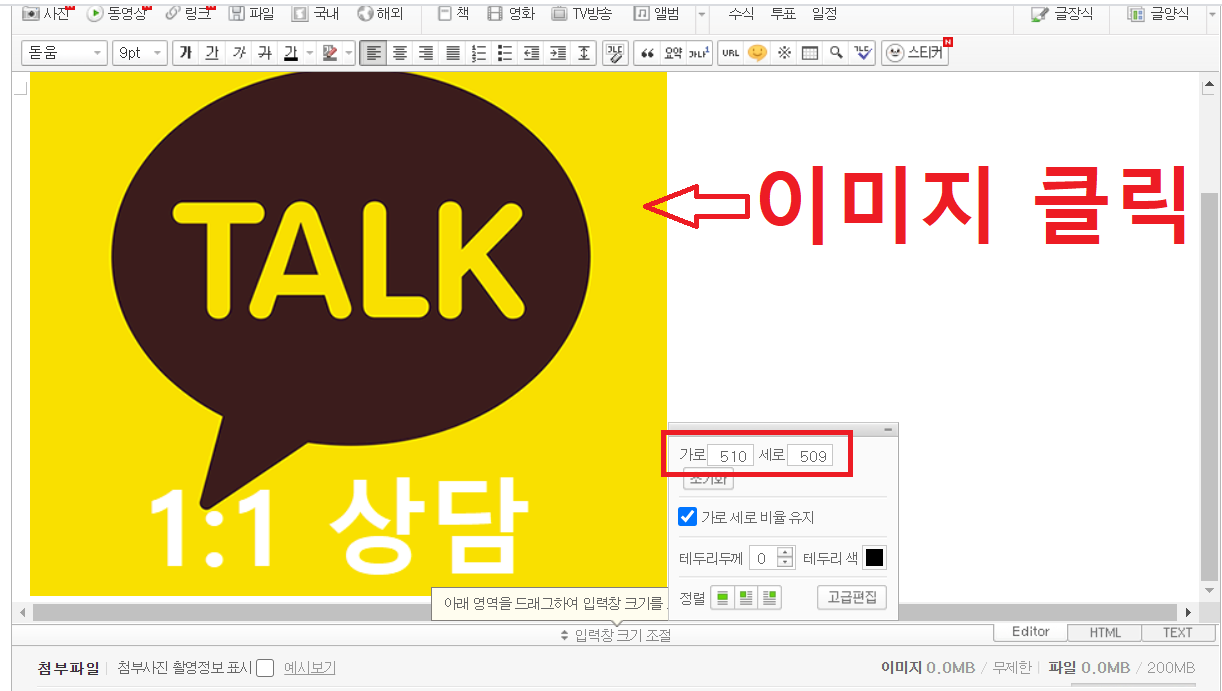
Task: Insert movie info with 영화
Action: [511, 14]
